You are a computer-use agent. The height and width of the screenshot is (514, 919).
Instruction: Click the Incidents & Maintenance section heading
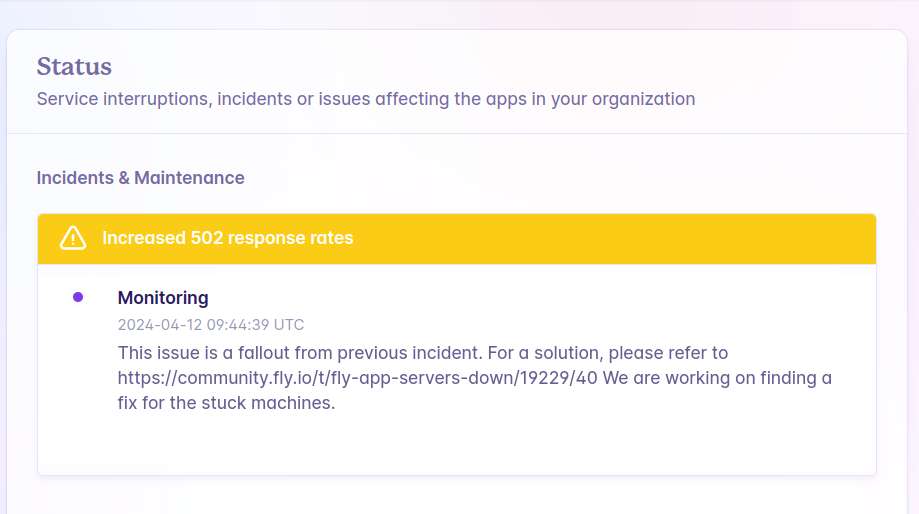click(141, 178)
